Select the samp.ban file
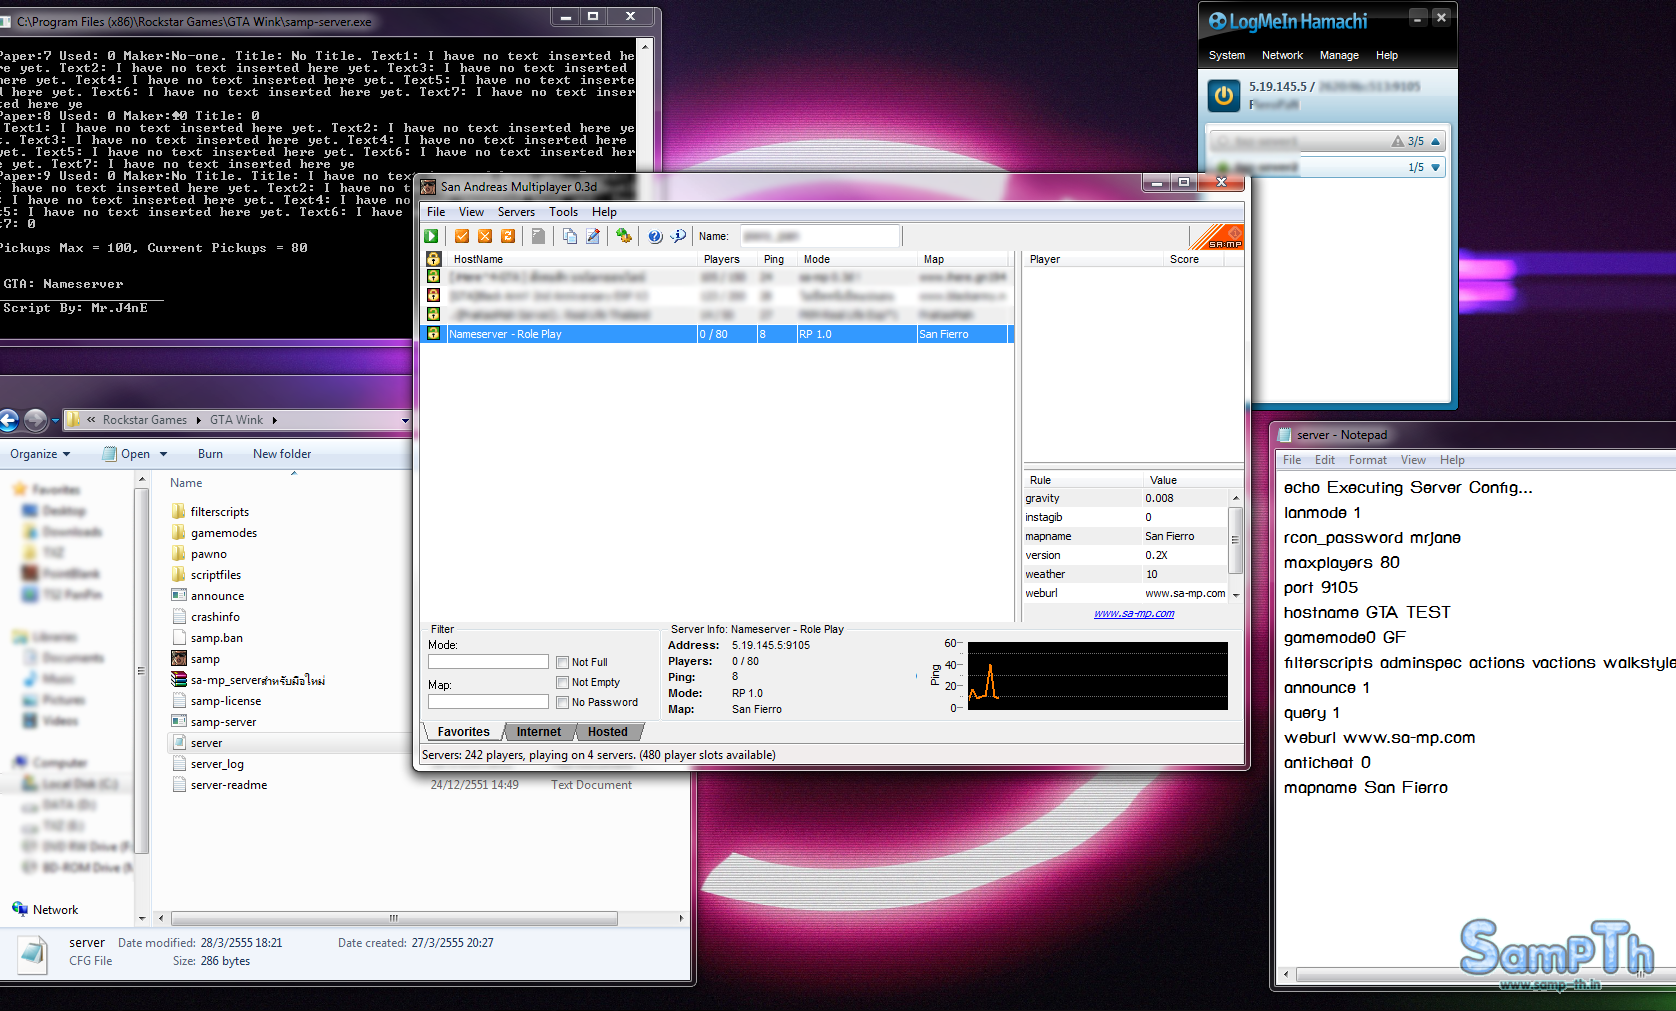The image size is (1676, 1011). (x=207, y=638)
